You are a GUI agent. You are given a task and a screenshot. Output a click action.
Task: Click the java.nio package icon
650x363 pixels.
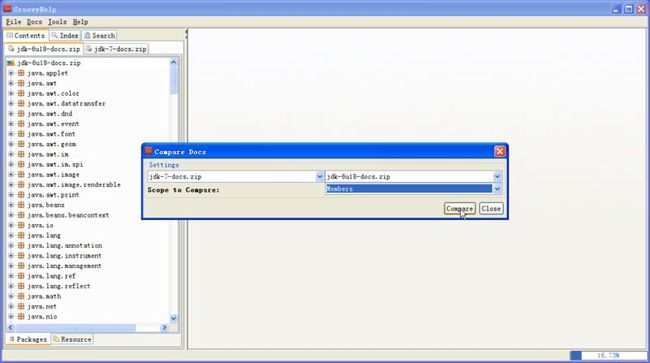click(21, 317)
